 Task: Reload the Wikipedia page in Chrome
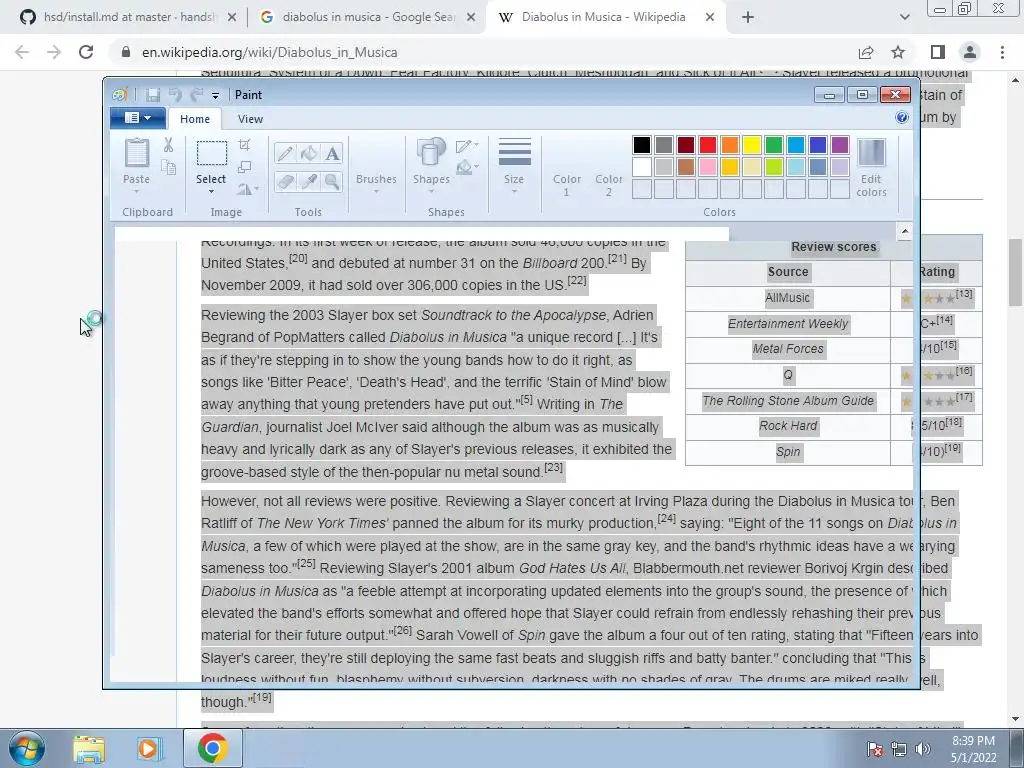coord(86,52)
